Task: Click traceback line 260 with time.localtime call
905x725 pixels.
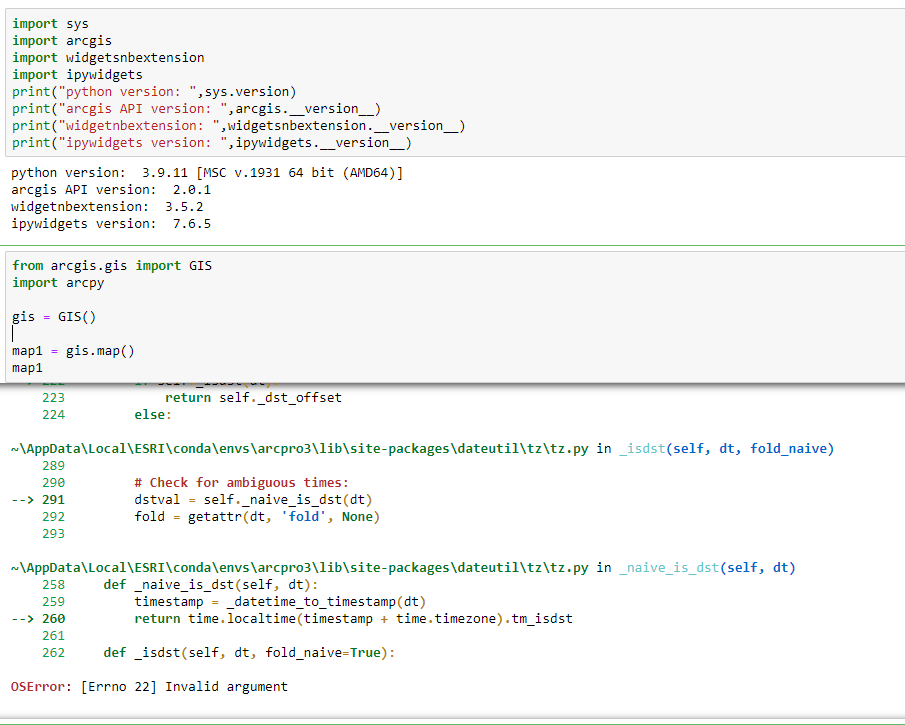Action: tap(353, 619)
